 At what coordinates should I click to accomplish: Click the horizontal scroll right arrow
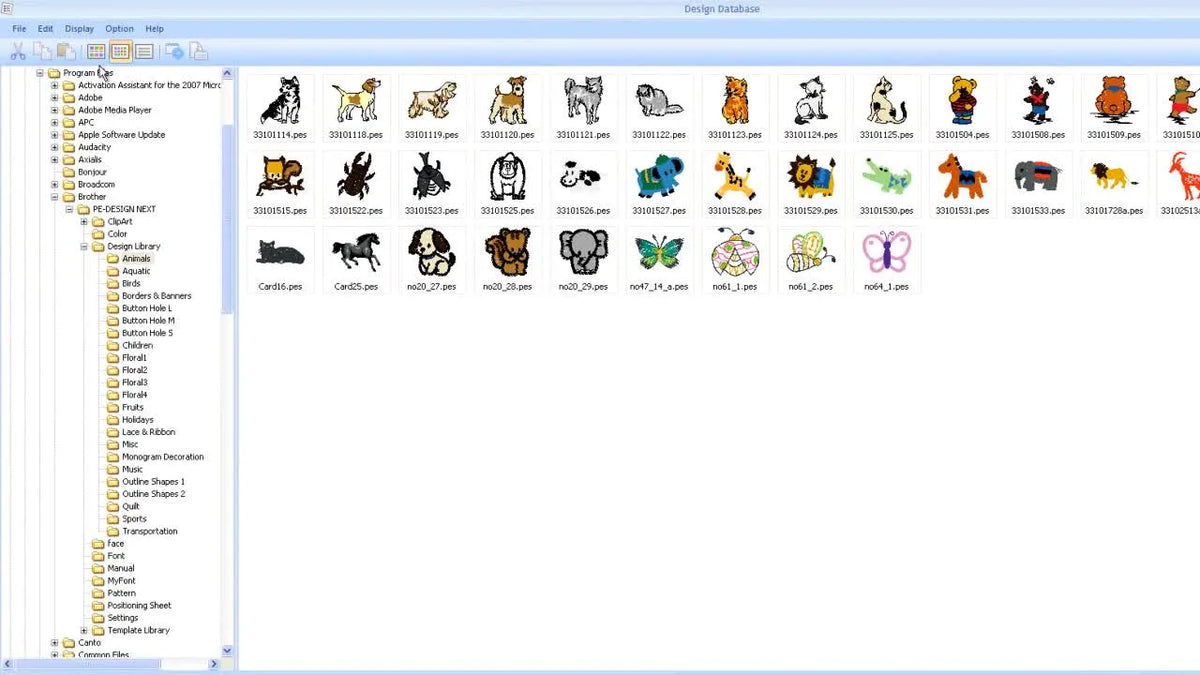214,664
